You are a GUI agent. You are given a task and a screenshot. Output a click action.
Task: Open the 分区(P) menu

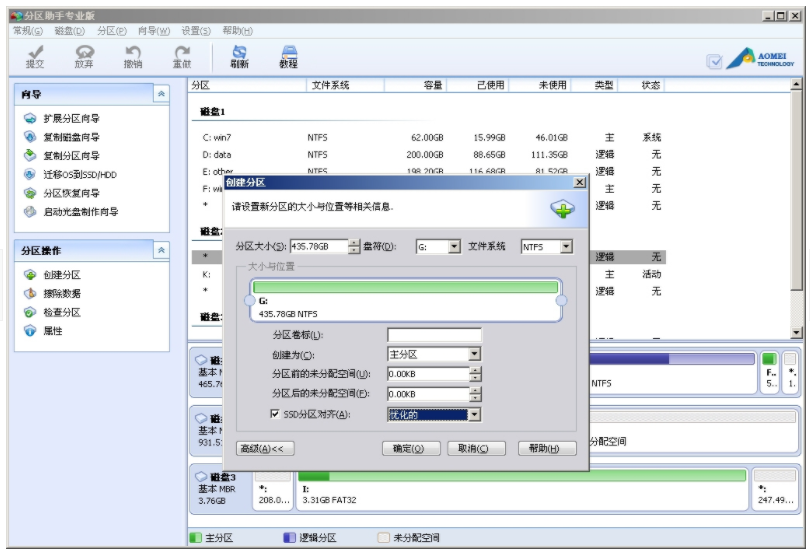[112, 31]
